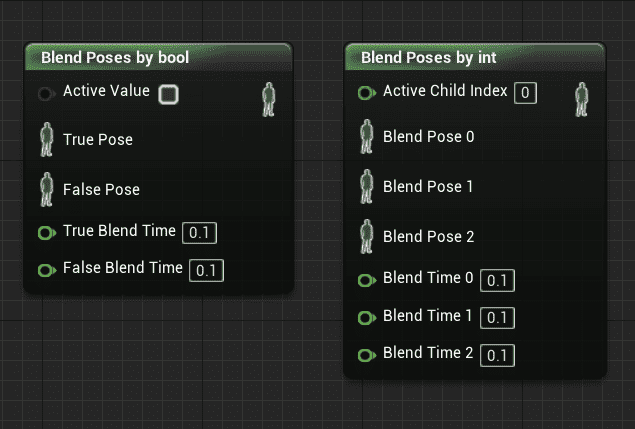Screen dimensions: 635x429
Task: Click the Blend Pose 1 pin icon
Action: (x=366, y=187)
